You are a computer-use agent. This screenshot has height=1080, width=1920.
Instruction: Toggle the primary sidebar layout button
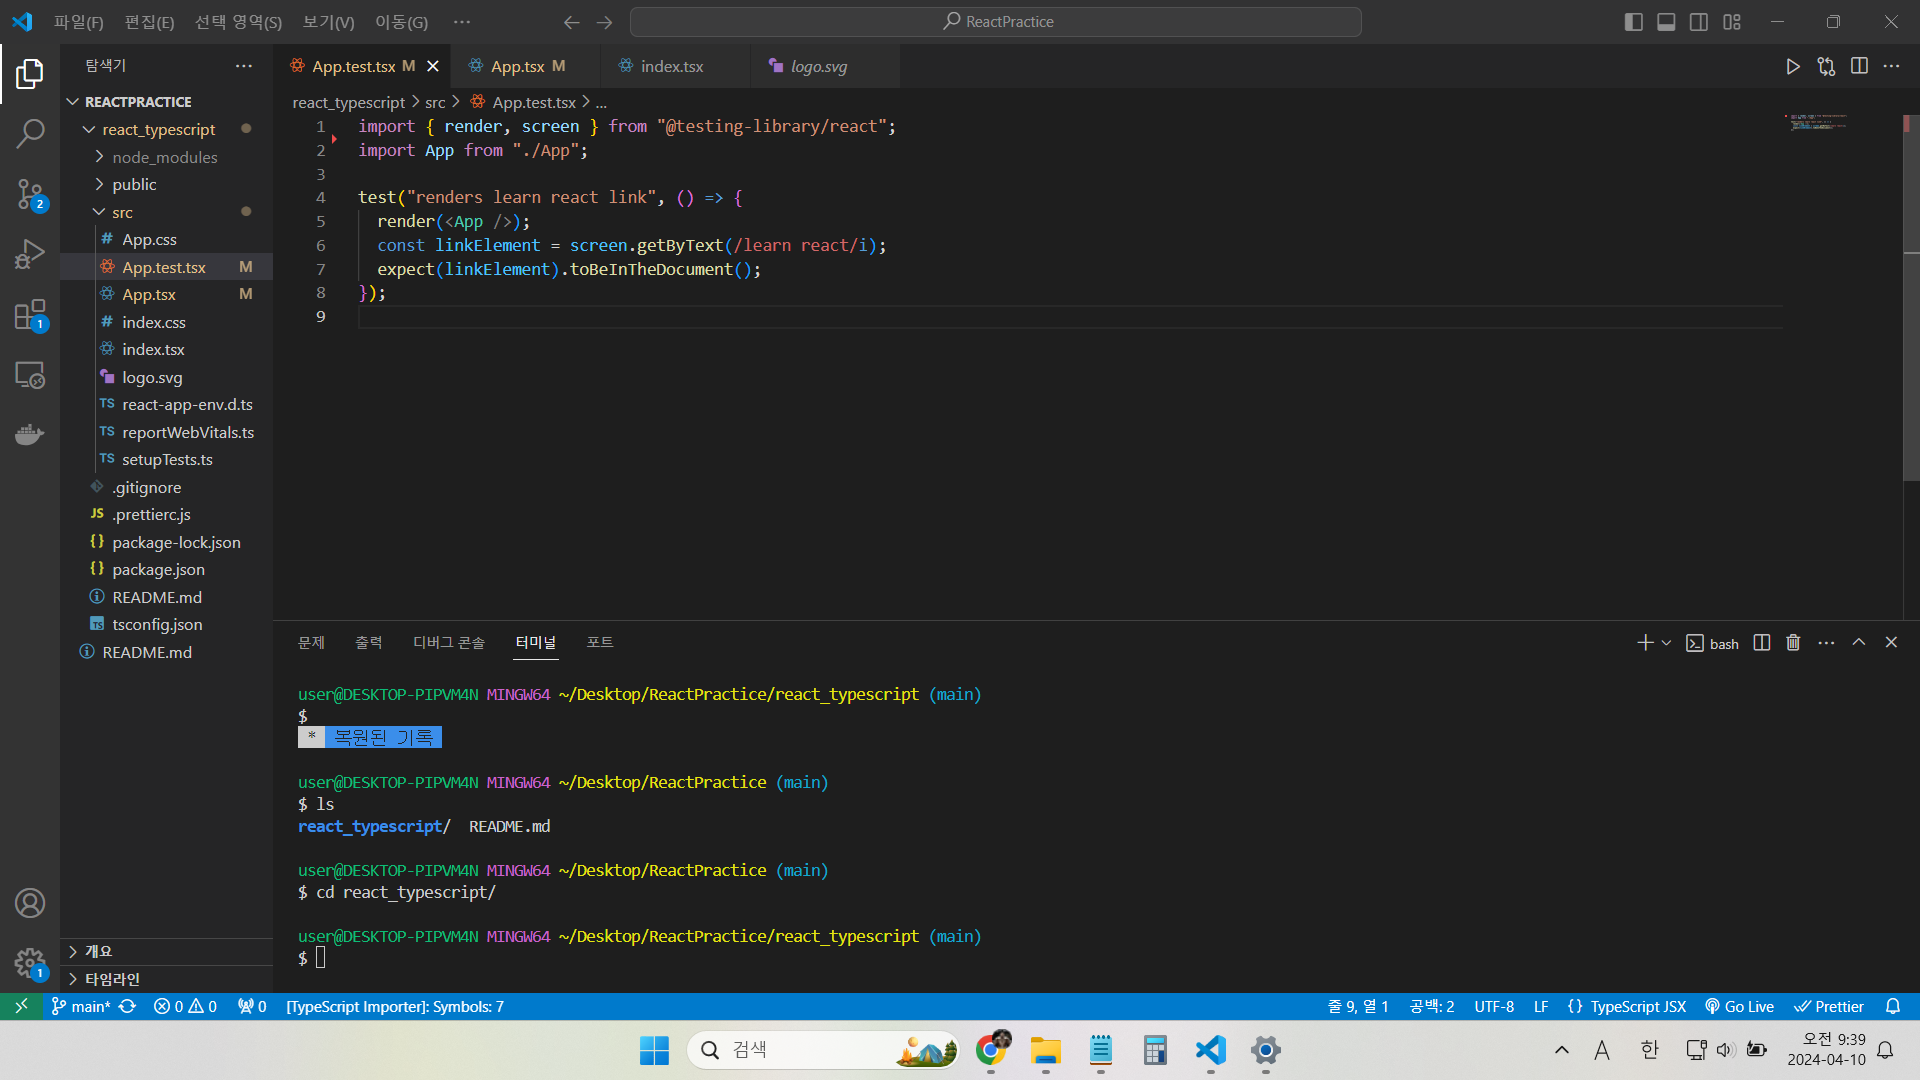pyautogui.click(x=1634, y=22)
